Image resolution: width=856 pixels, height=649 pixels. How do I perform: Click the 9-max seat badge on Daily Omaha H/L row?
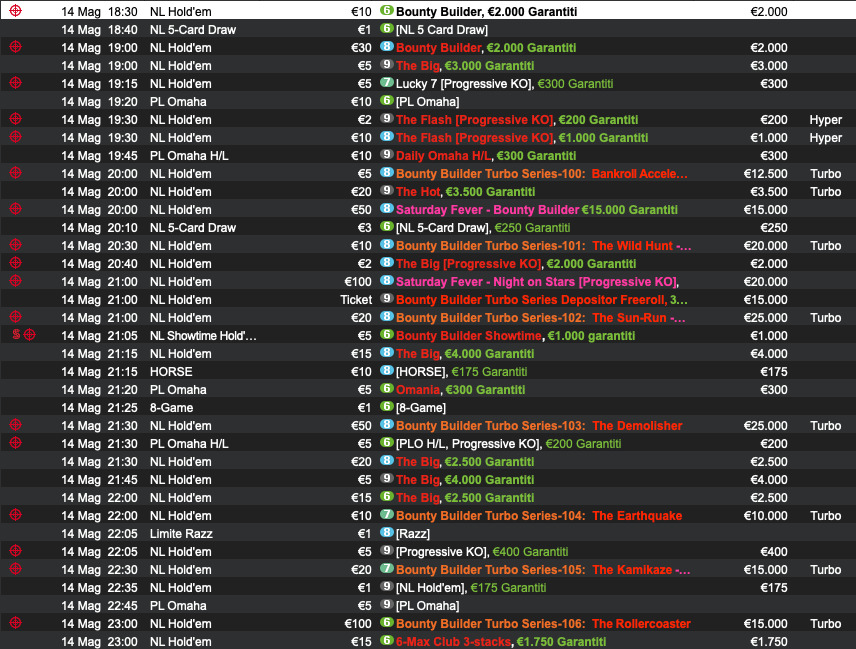[387, 154]
